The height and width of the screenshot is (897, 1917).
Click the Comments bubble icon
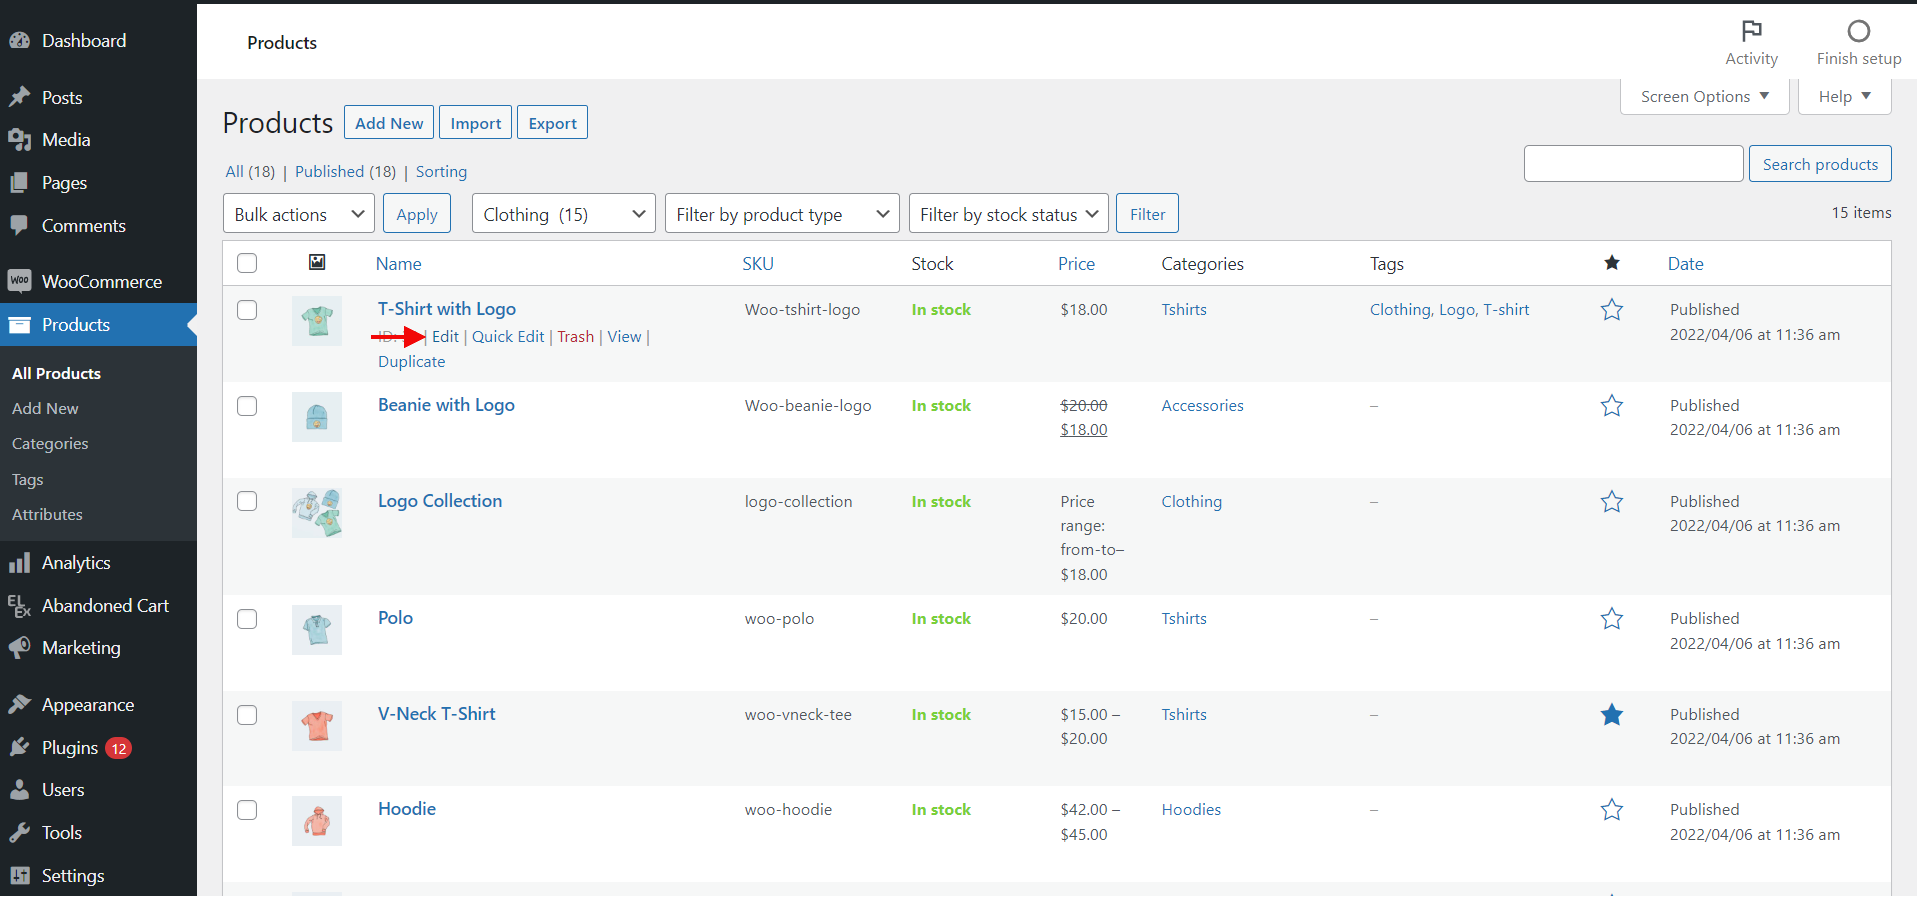pos(19,226)
